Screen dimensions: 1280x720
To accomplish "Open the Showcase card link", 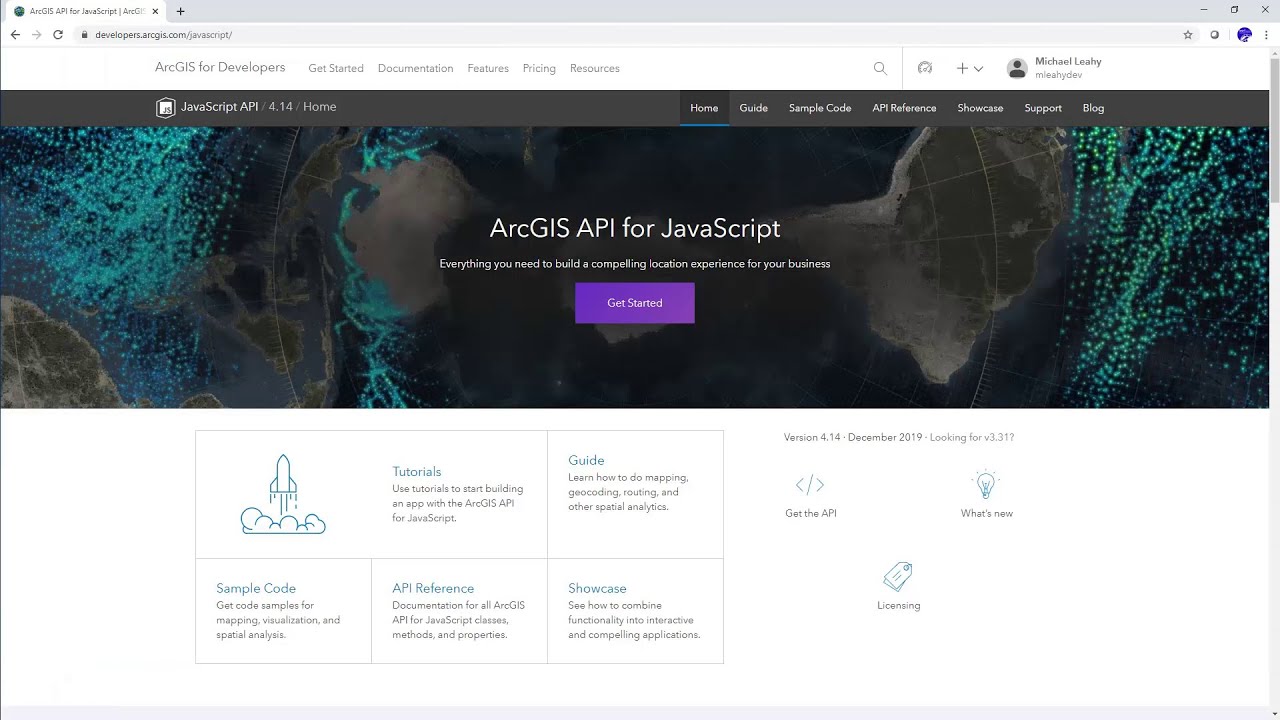I will (x=597, y=588).
